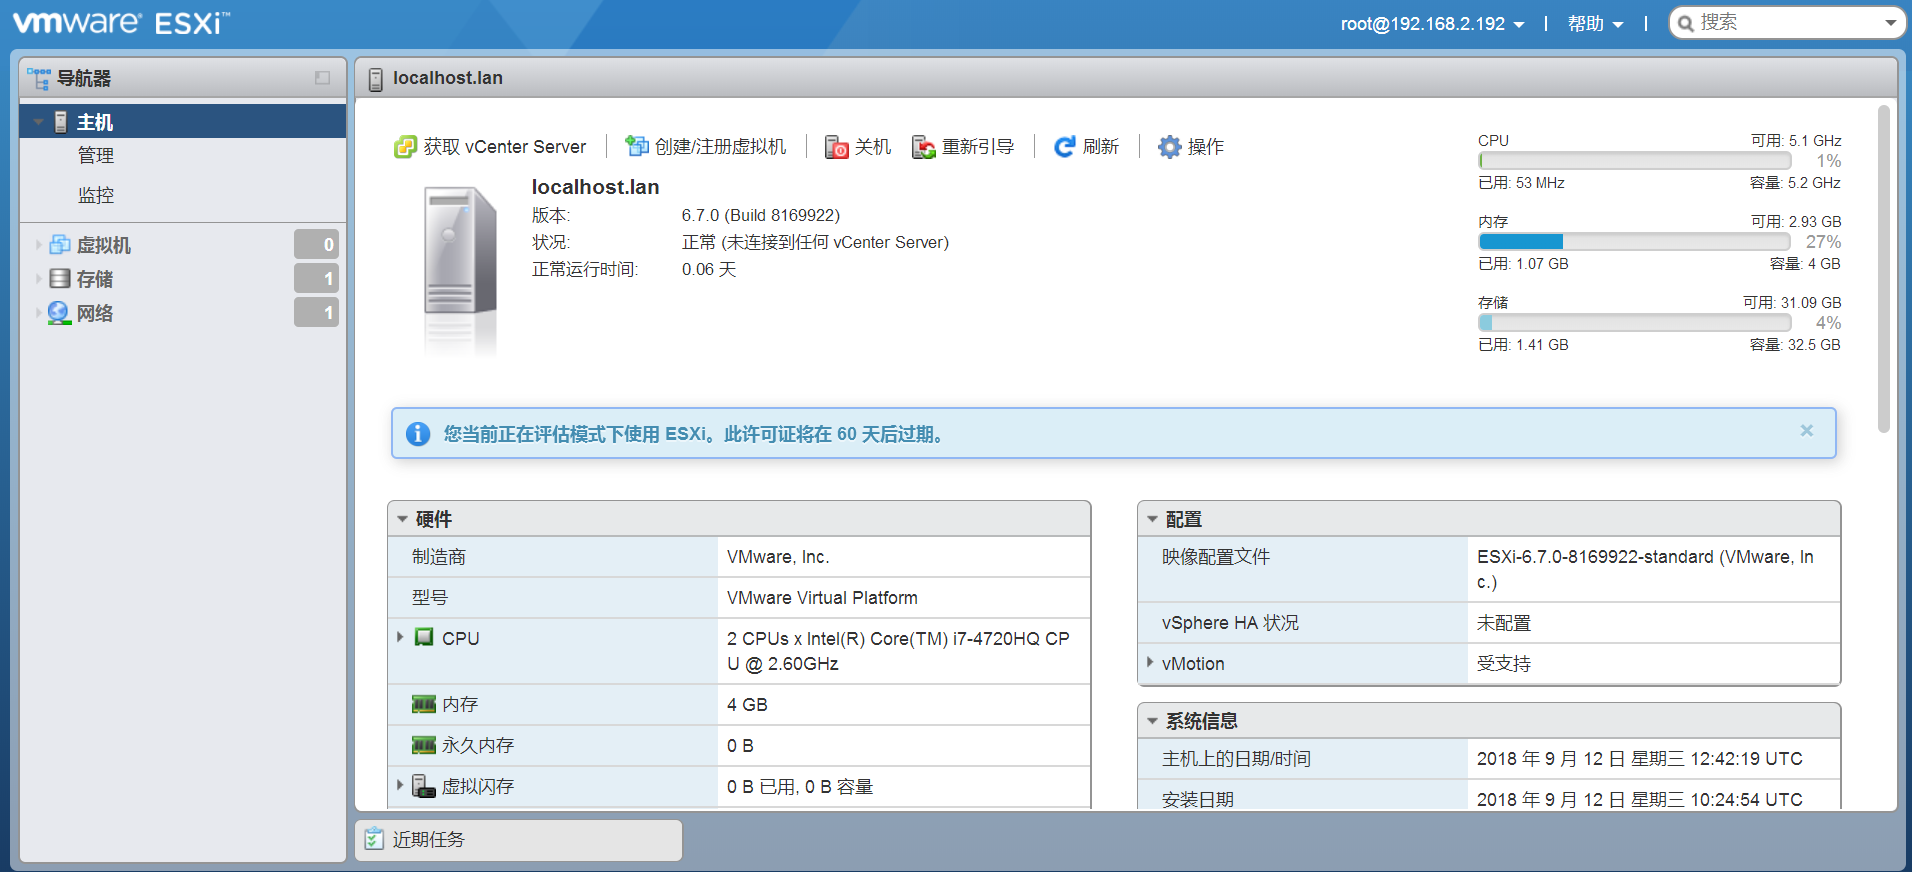Image resolution: width=1912 pixels, height=872 pixels.
Task: Click the 内存 memory usage bar
Action: click(1633, 242)
